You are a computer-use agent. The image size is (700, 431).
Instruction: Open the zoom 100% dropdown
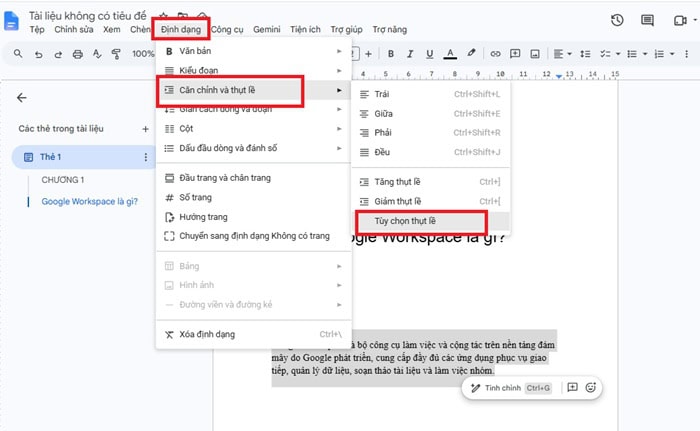143,54
